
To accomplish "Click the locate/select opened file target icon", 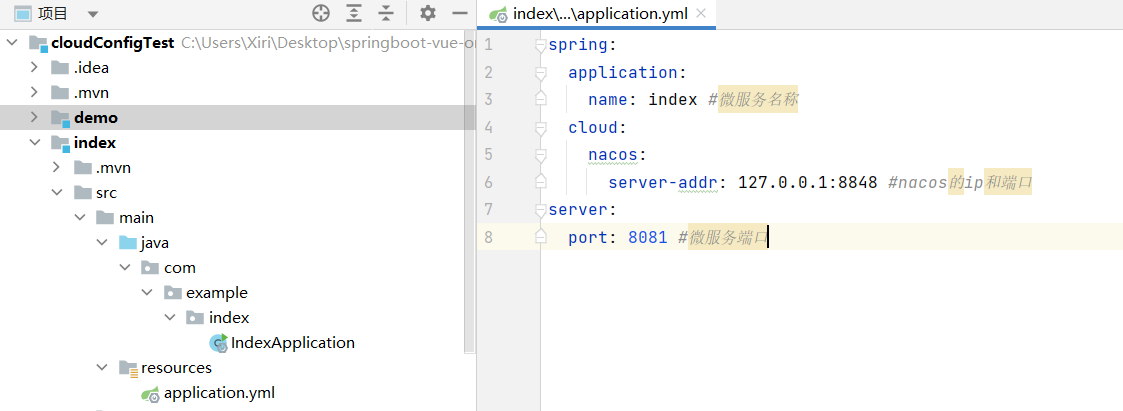I will 321,13.
